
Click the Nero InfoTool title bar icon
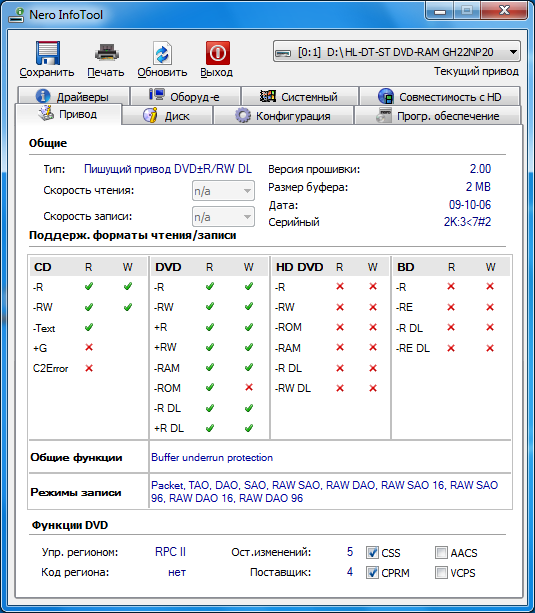click(17, 15)
